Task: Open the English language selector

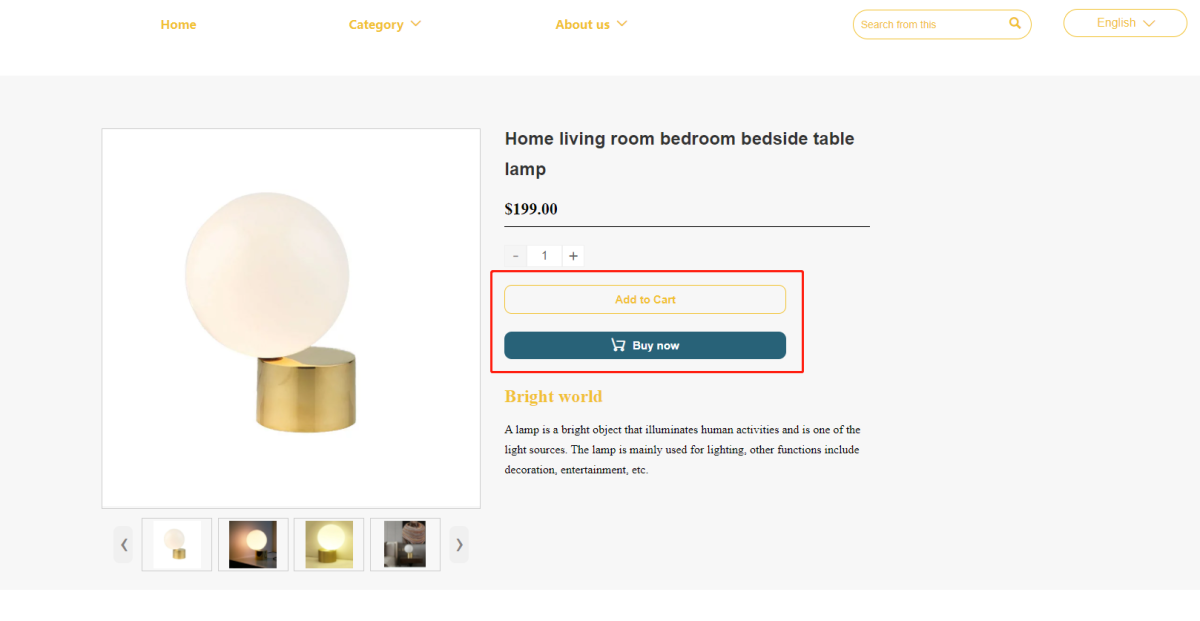Action: pos(1124,23)
